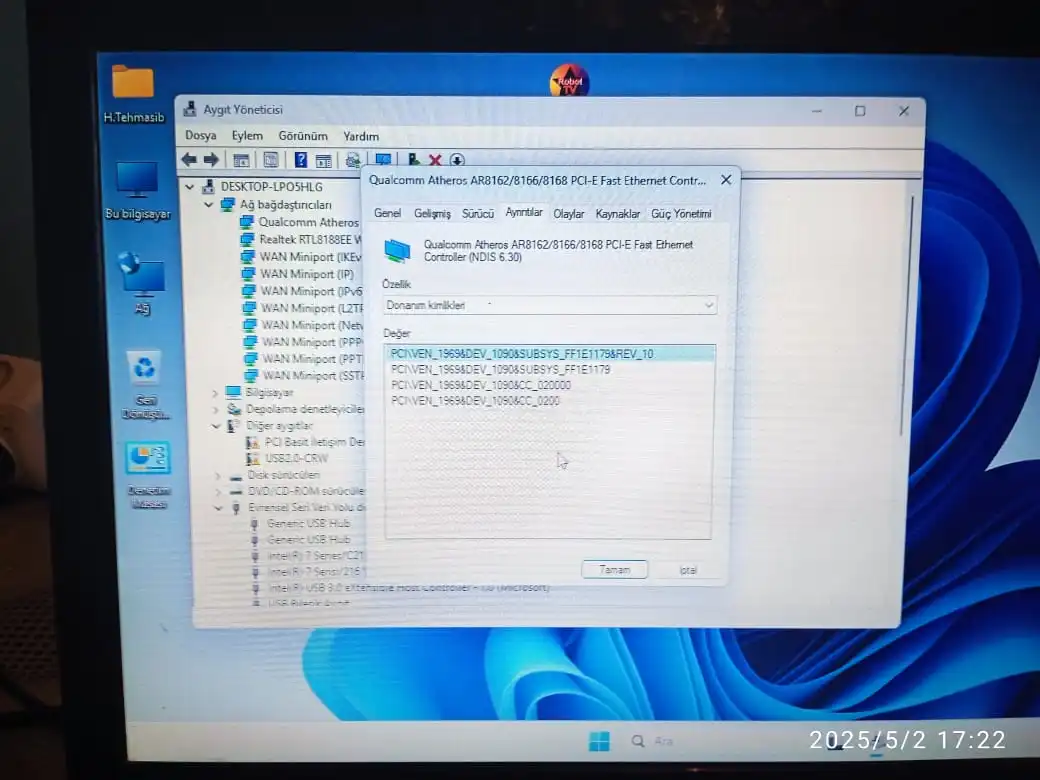Print with the printer toolbar icon
Screen dimensions: 1040x780
(353, 160)
